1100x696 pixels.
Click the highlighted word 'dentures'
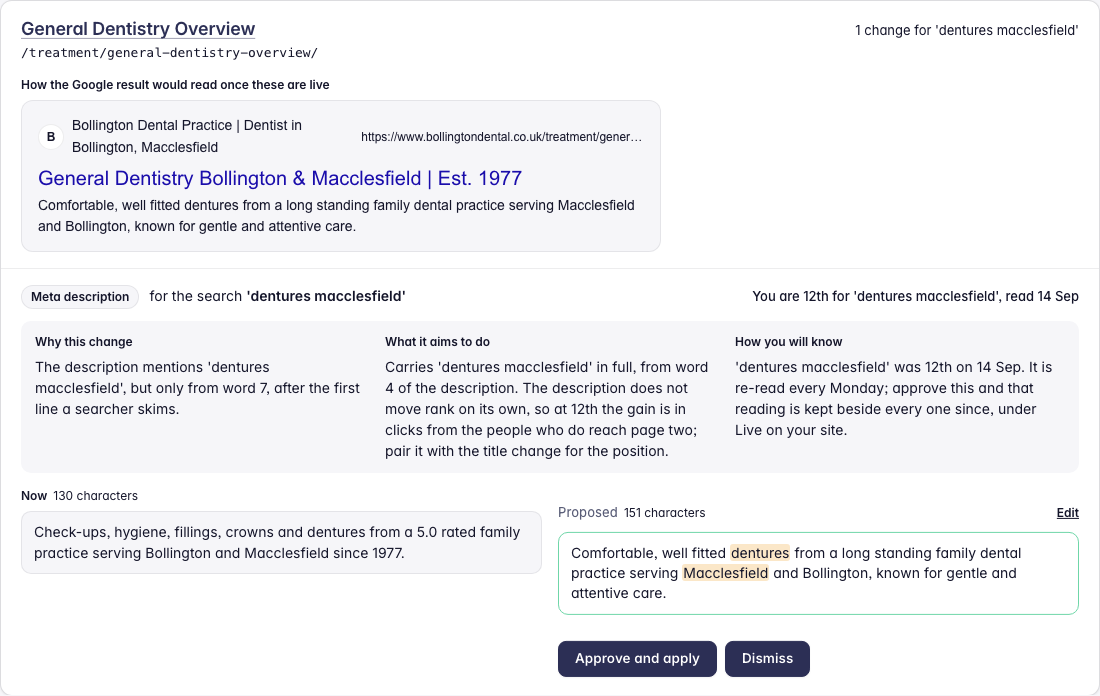coord(760,553)
